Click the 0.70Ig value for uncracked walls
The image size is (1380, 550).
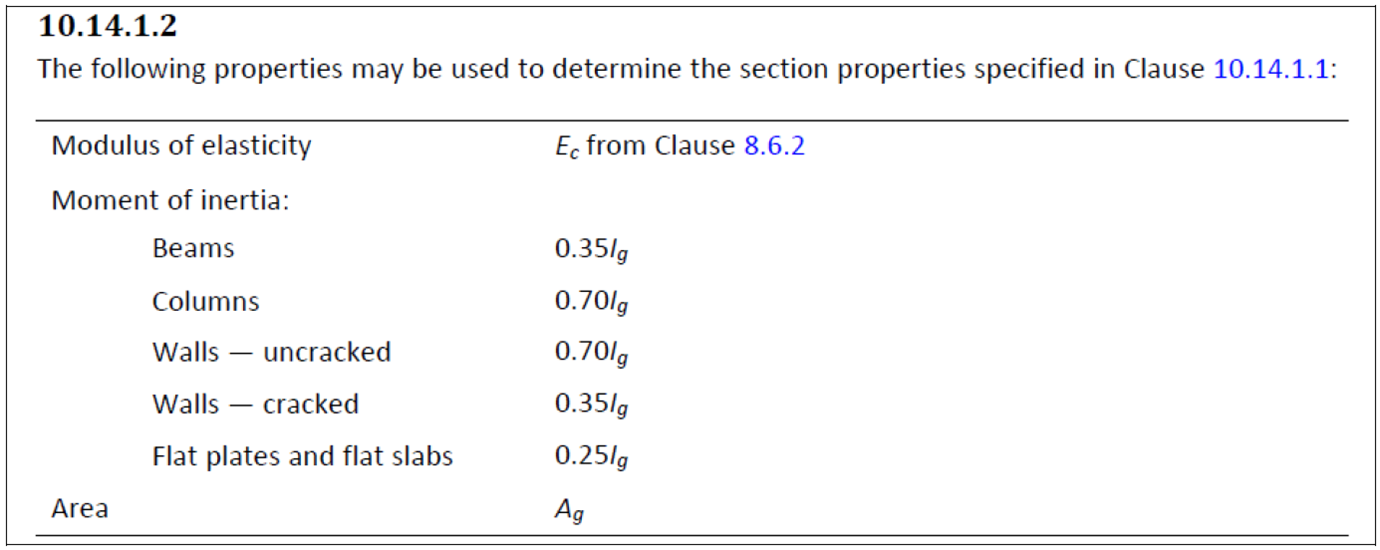591,354
